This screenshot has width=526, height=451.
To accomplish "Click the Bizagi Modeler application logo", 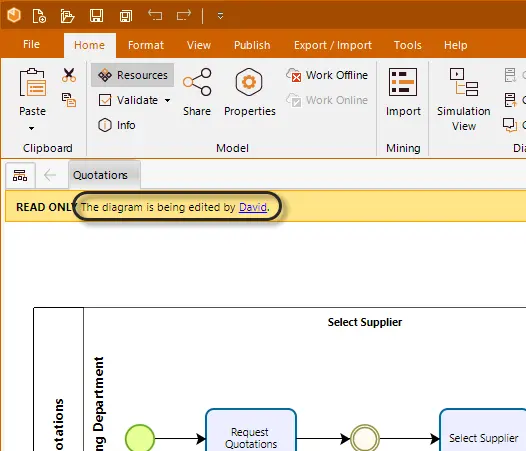I will tap(14, 15).
